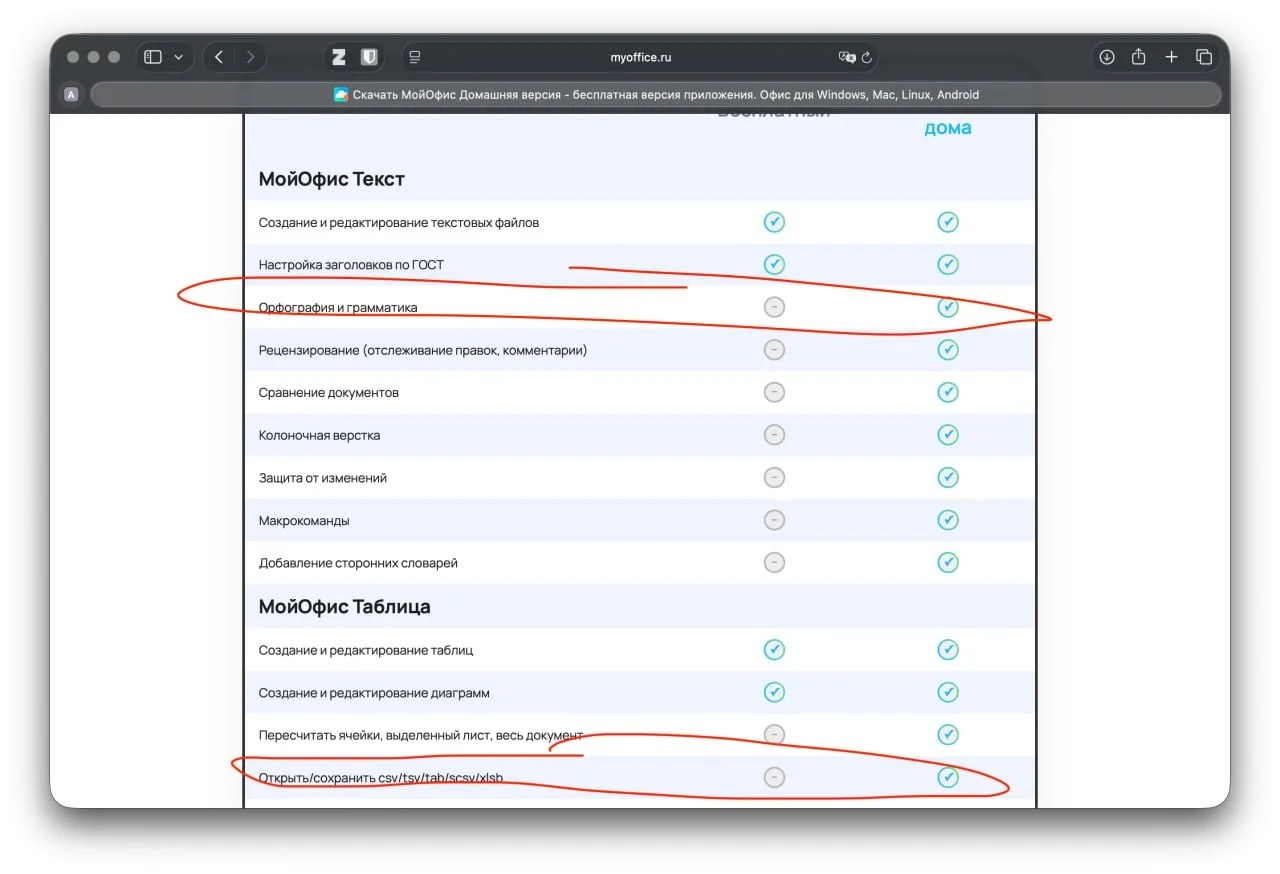Click the text Рецензирование (отслеживание правок, комментарии)
This screenshot has width=1280, height=874.
coord(423,350)
